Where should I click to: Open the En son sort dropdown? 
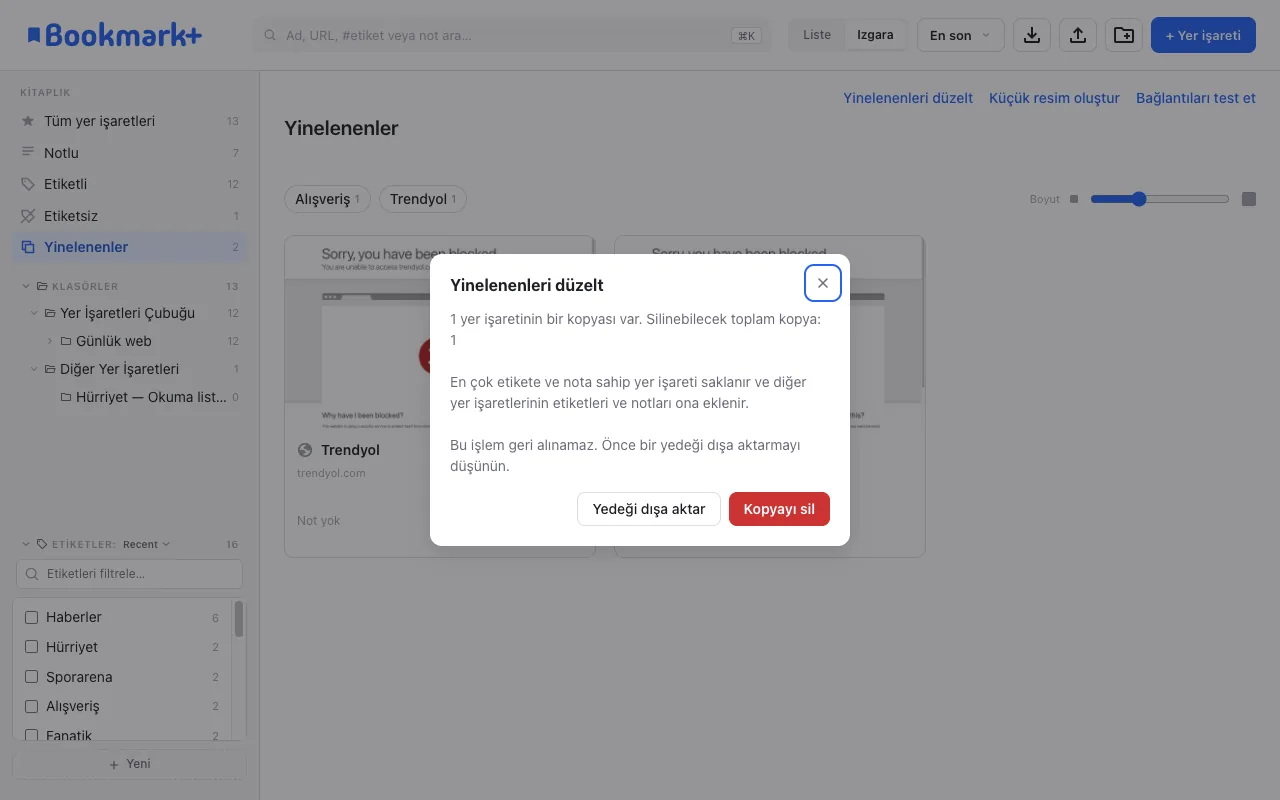coord(960,35)
